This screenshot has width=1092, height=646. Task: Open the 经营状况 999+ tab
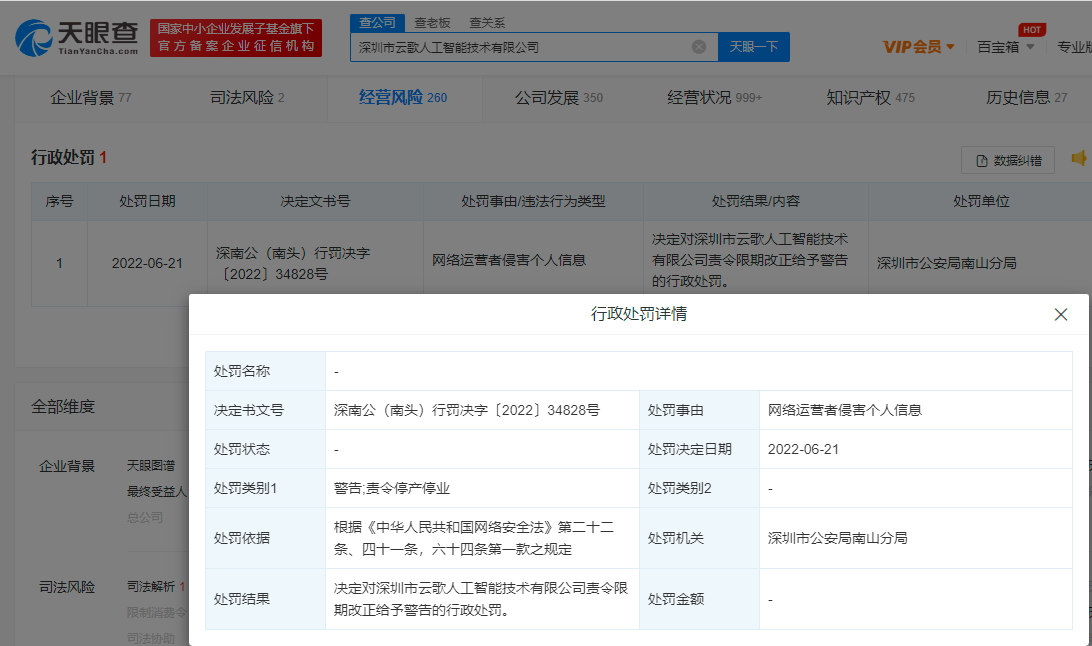[x=715, y=97]
